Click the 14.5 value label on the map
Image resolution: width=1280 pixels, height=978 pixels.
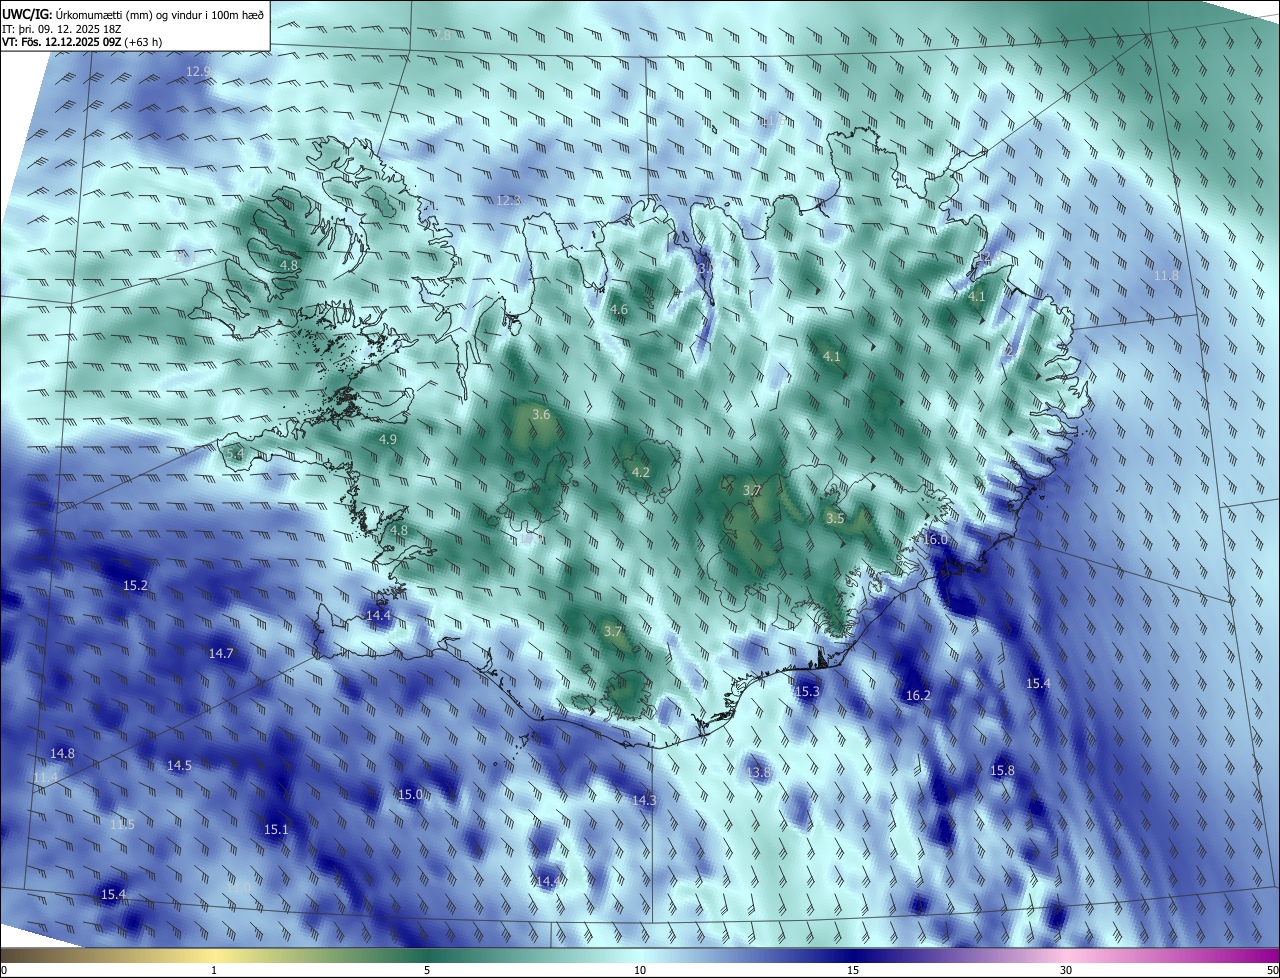point(179,765)
